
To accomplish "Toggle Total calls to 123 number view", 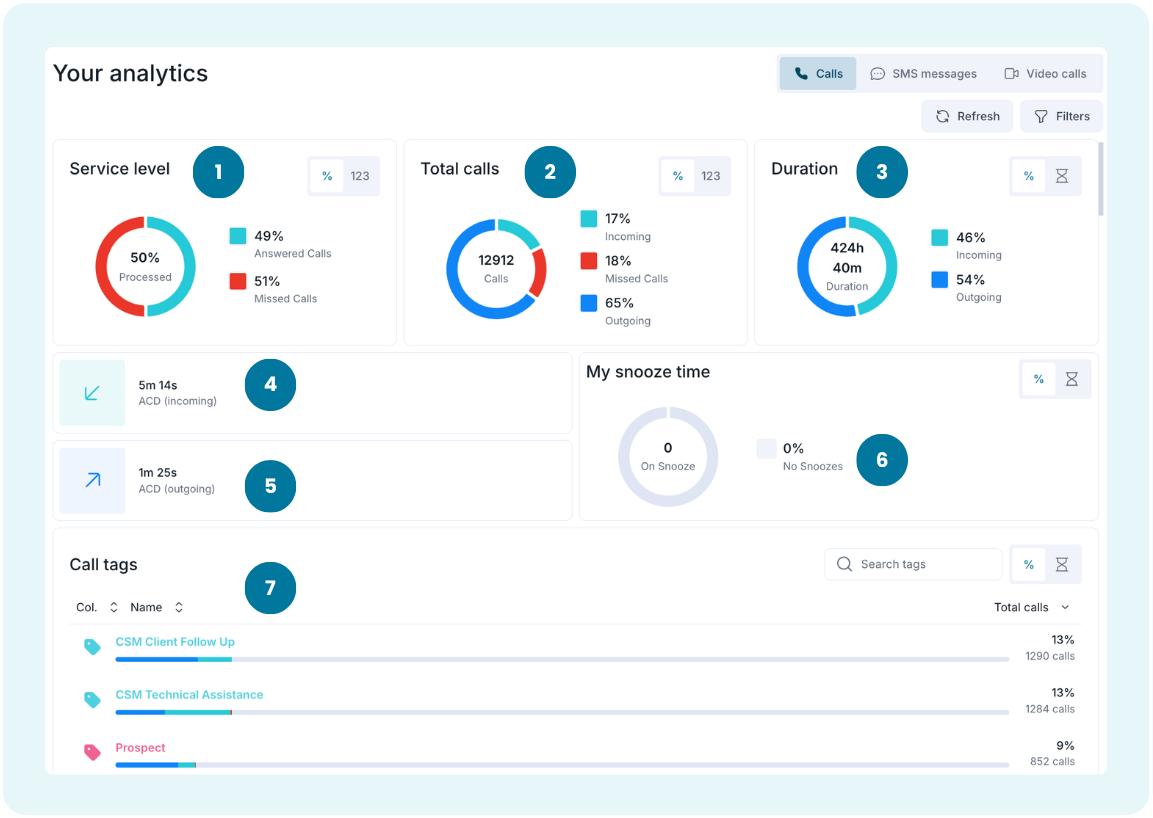I will (711, 176).
